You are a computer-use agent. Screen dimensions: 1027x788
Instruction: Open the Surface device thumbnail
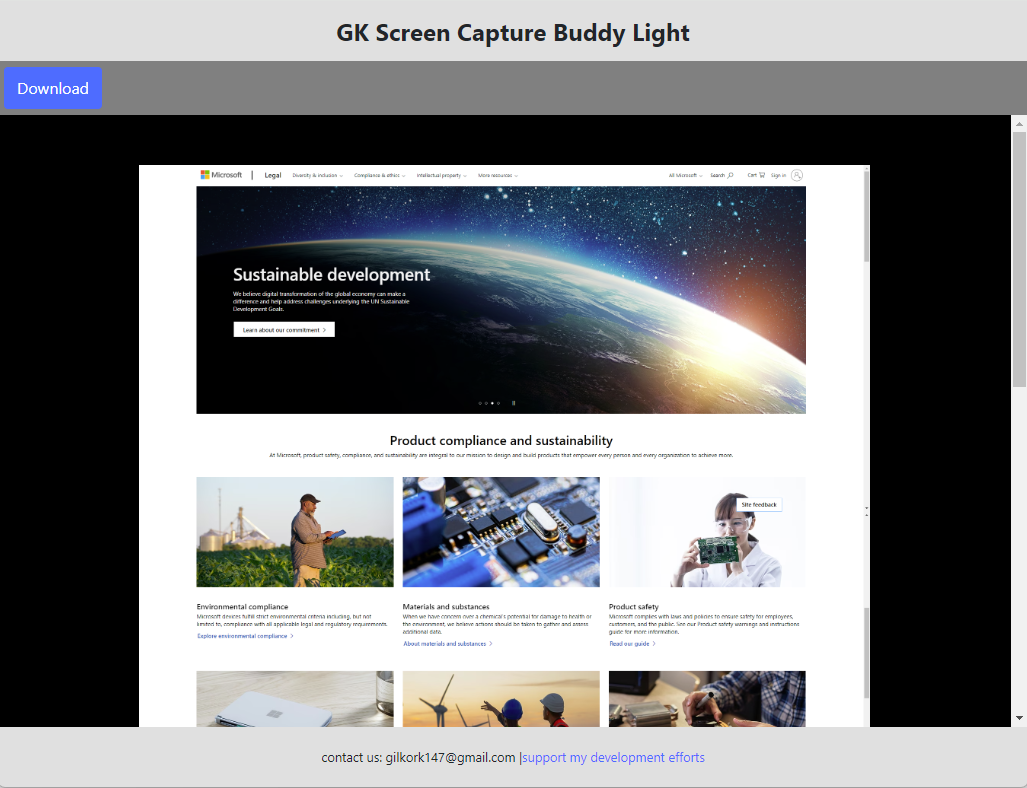[295, 699]
